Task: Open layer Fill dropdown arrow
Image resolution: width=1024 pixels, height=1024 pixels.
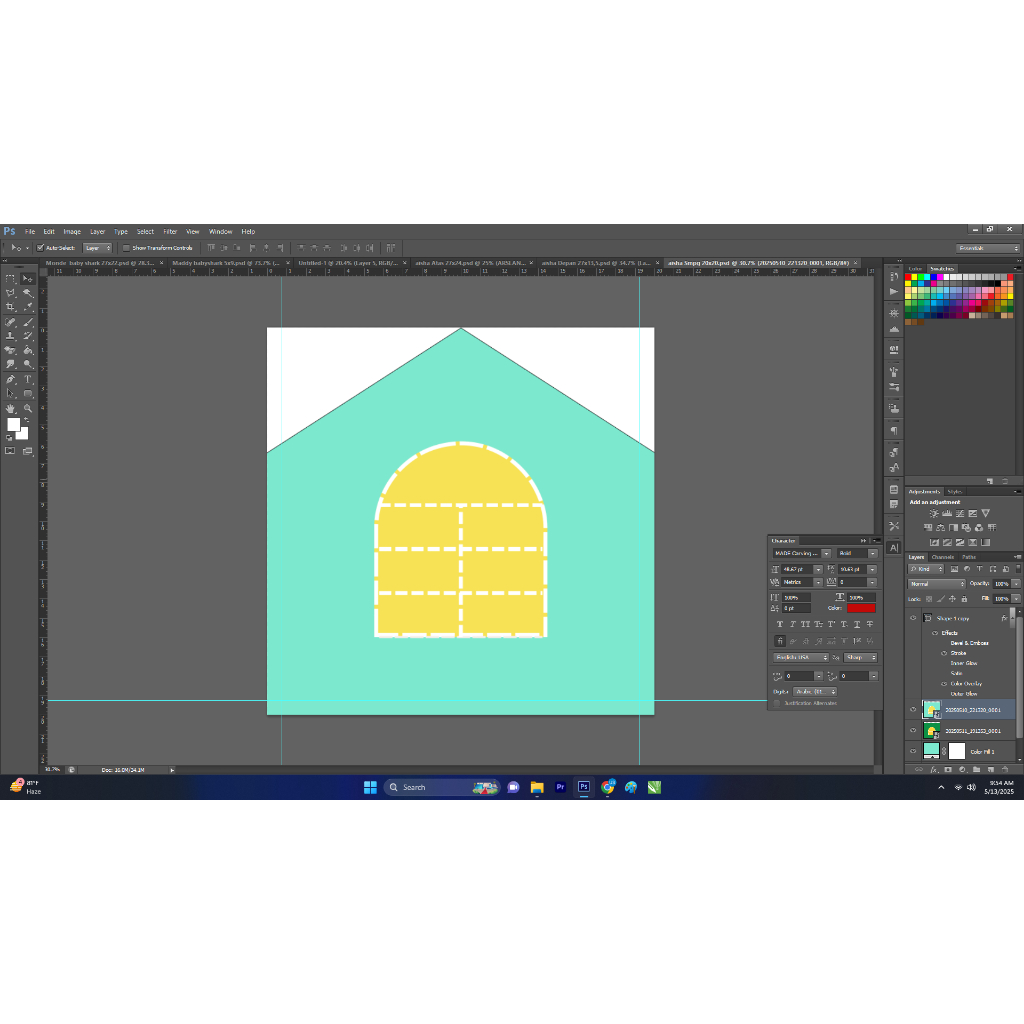Action: click(x=1016, y=599)
